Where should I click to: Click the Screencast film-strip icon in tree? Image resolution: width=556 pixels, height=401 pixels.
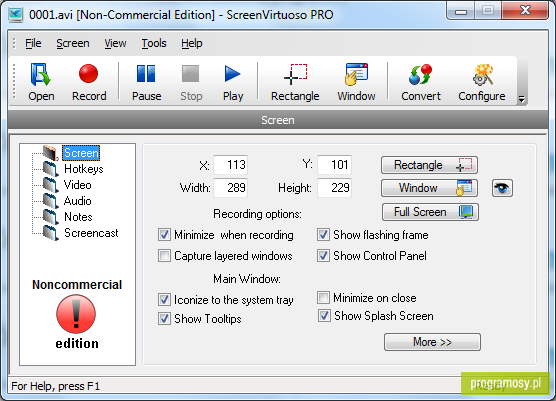51,233
